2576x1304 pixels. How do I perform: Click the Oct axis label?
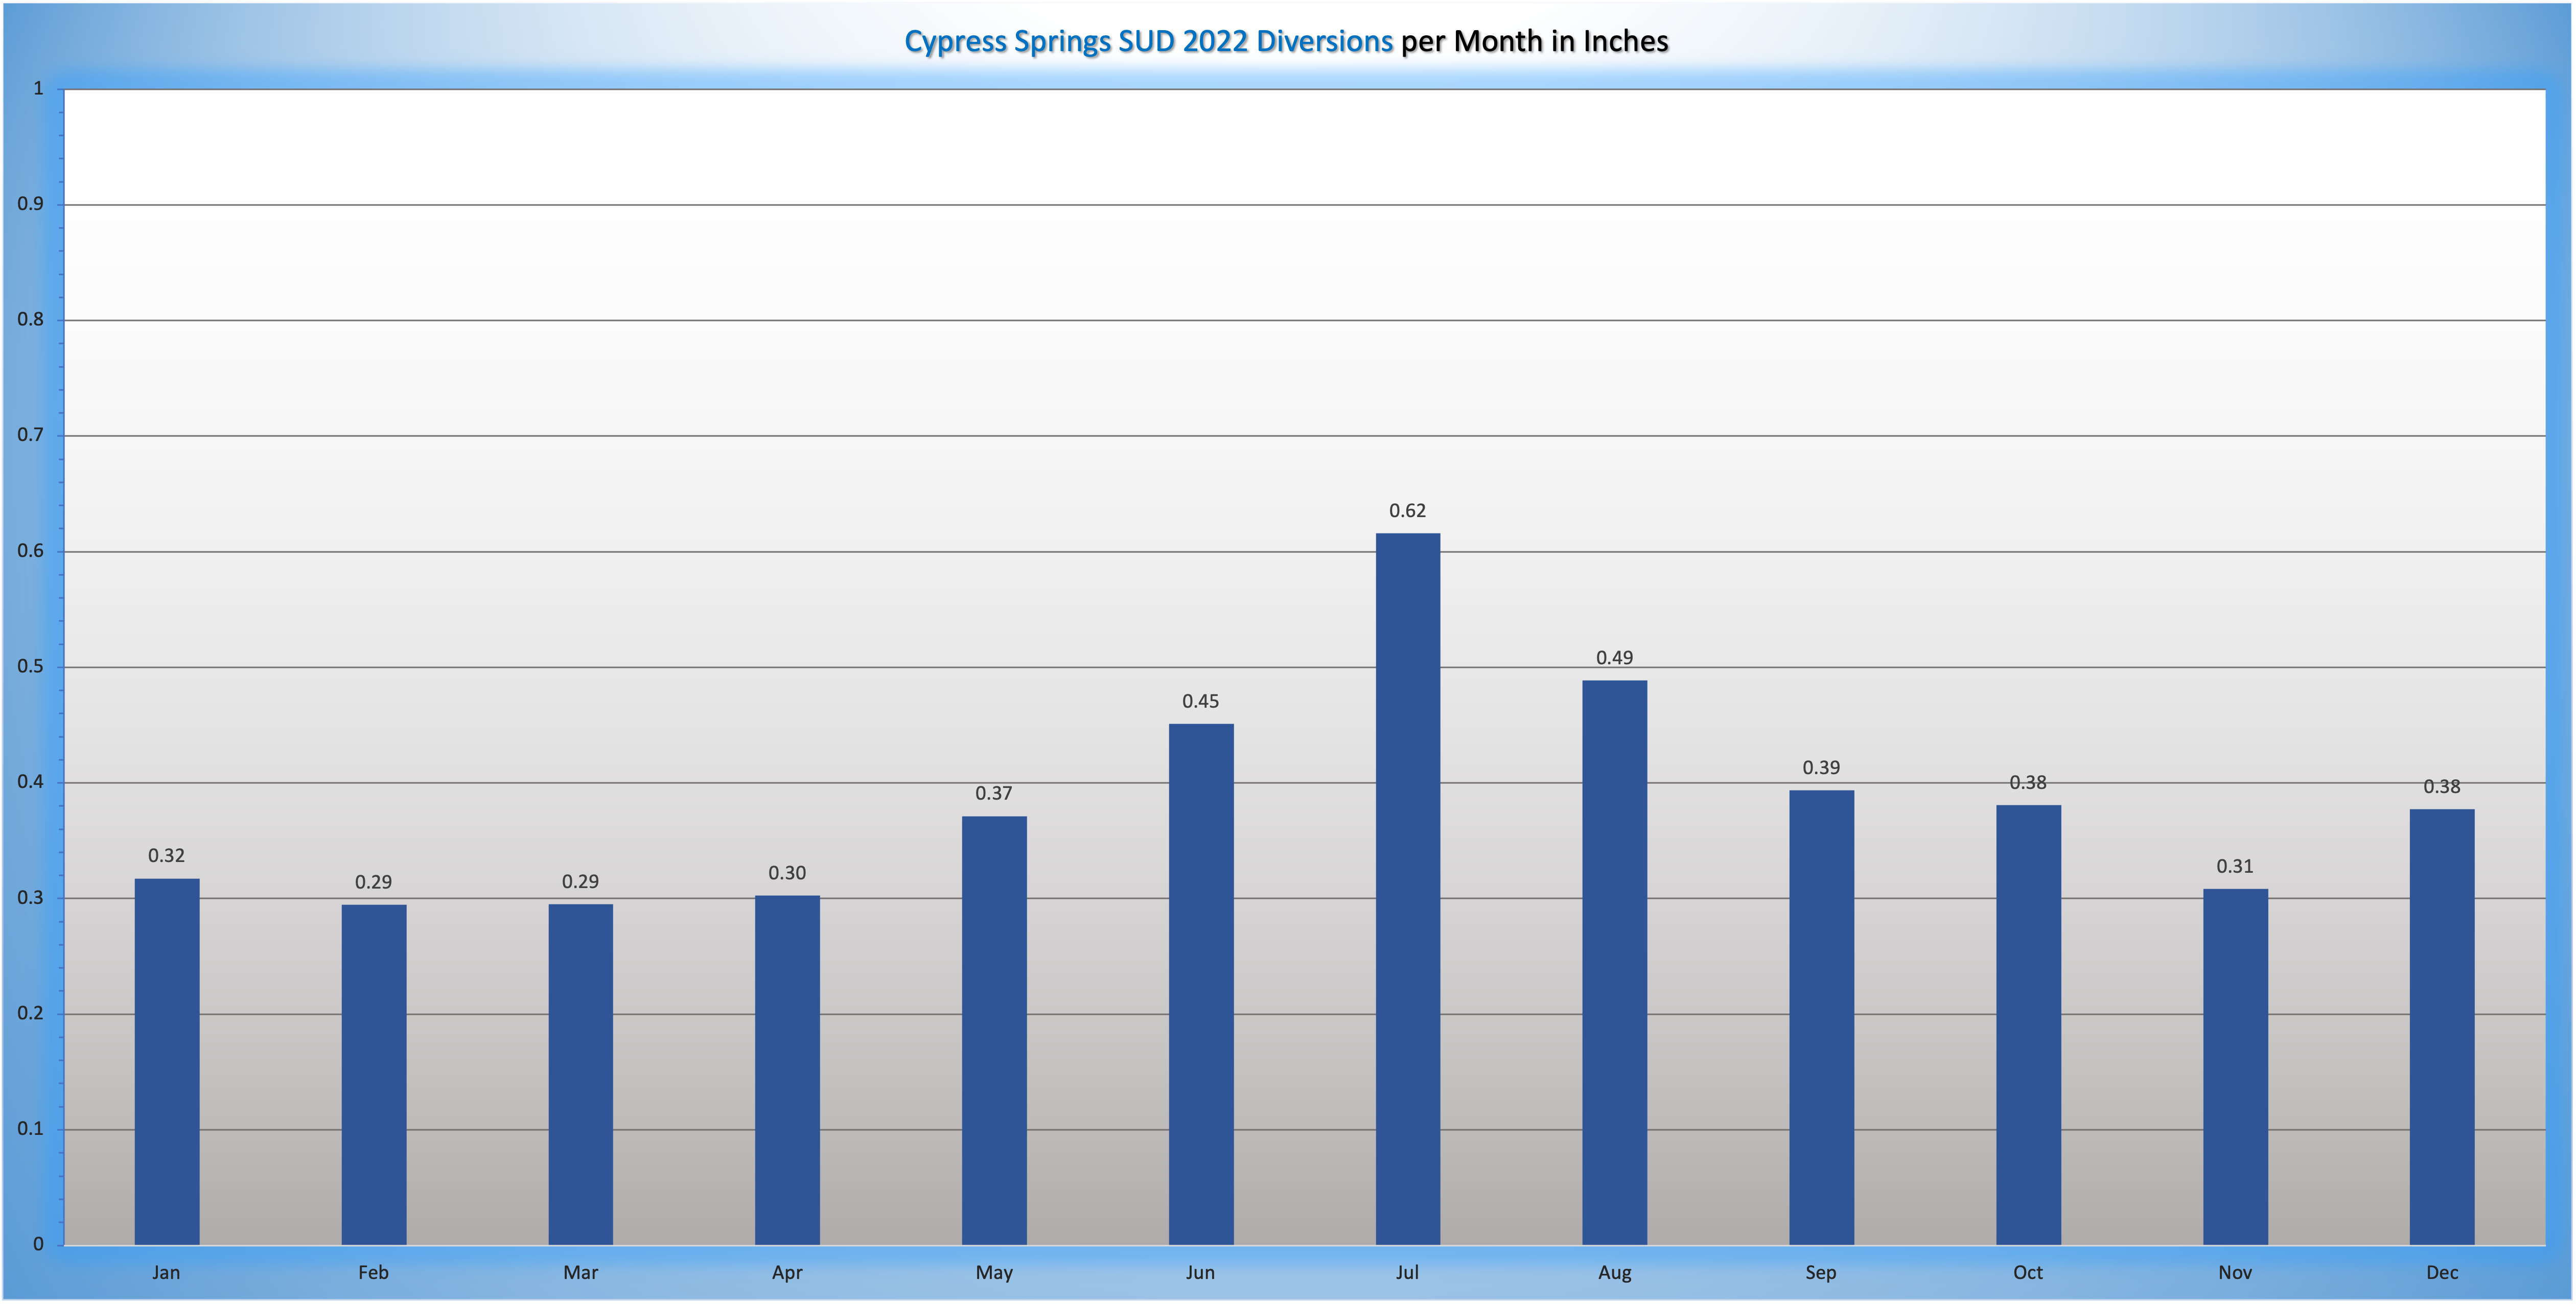click(x=2028, y=1273)
